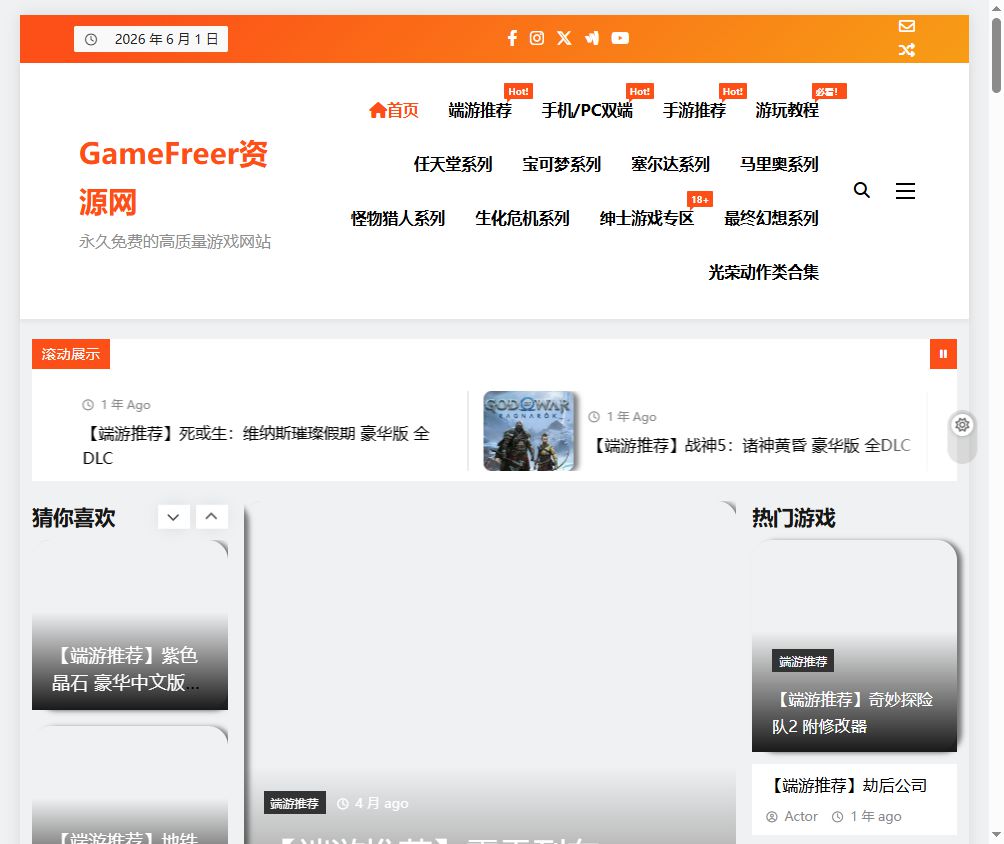Open 奇妙探险队2 附修改器 article

click(x=852, y=712)
